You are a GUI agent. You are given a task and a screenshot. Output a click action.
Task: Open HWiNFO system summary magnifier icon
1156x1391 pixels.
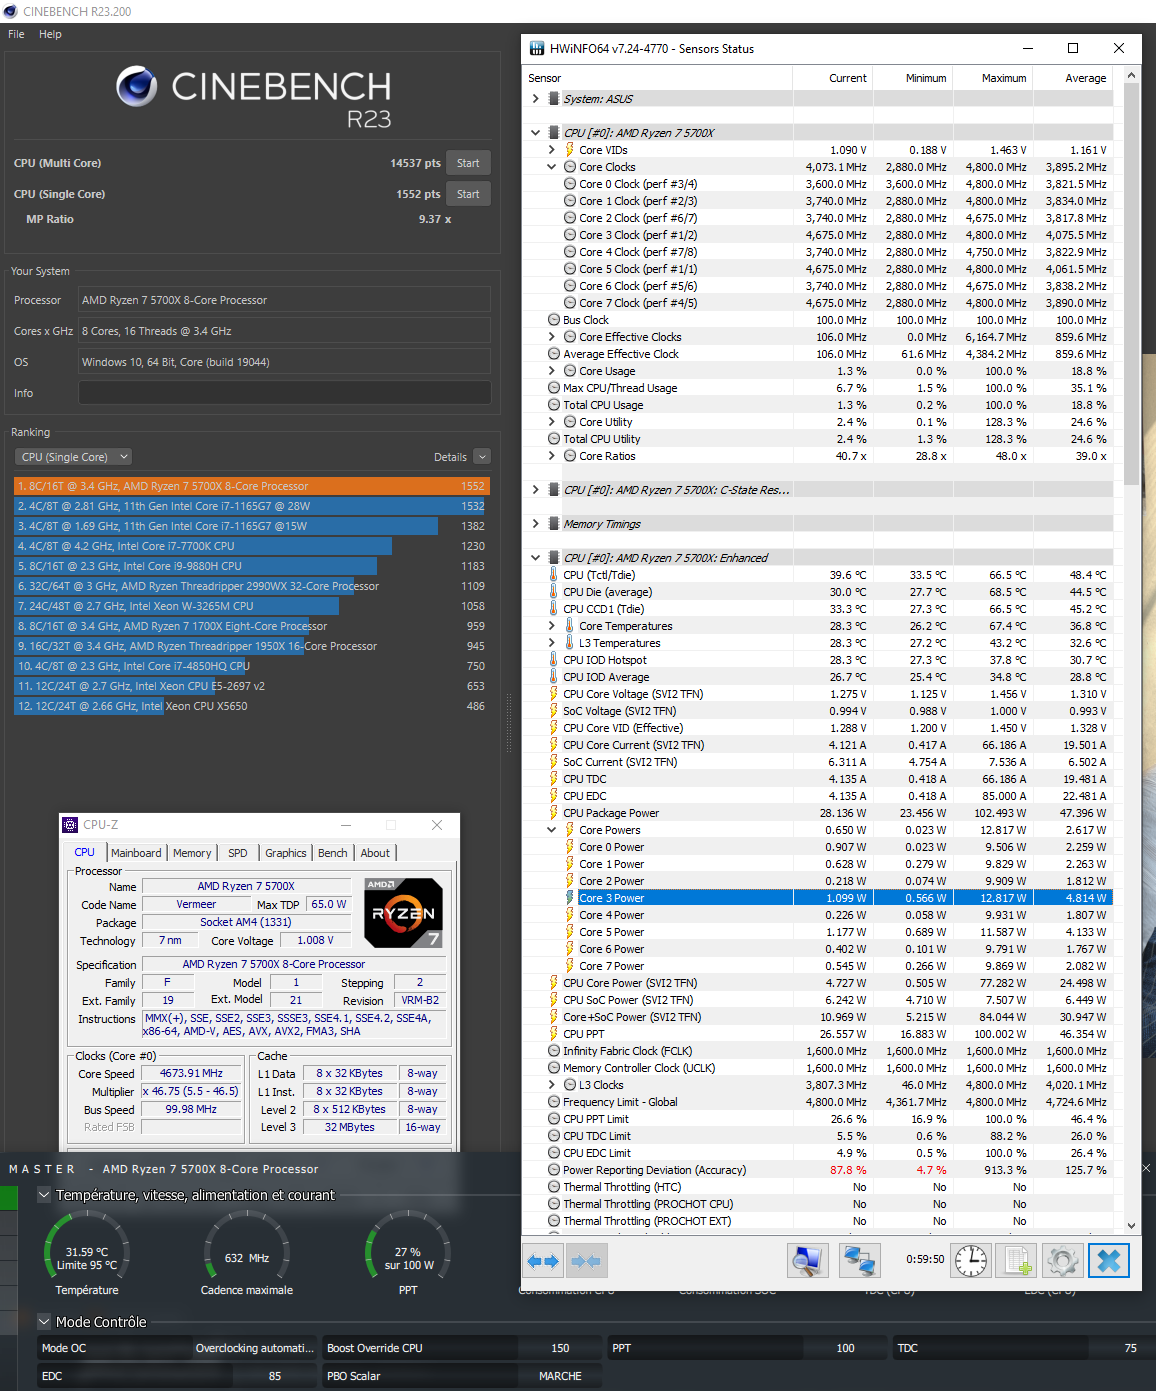click(x=807, y=1261)
